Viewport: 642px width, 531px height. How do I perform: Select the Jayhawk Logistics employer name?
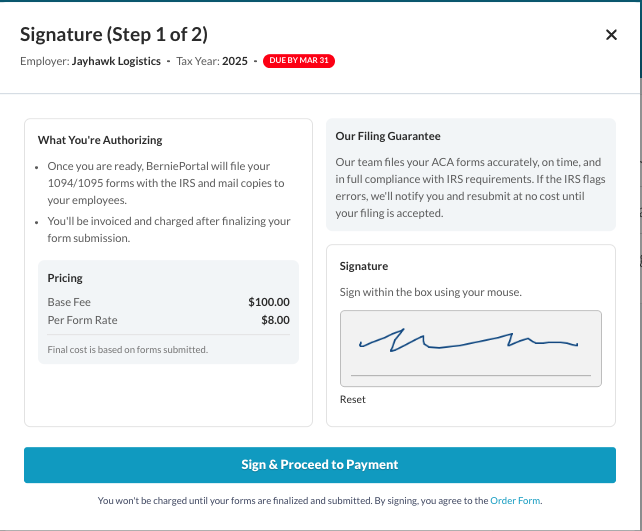(115, 61)
